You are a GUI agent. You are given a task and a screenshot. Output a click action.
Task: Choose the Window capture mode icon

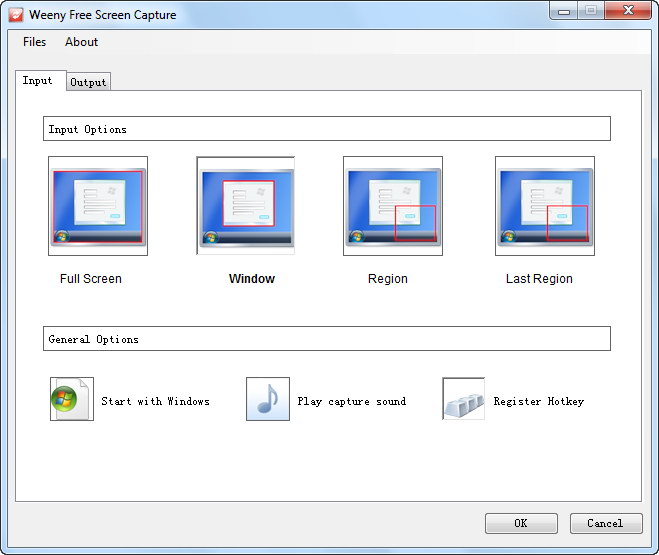click(x=246, y=205)
